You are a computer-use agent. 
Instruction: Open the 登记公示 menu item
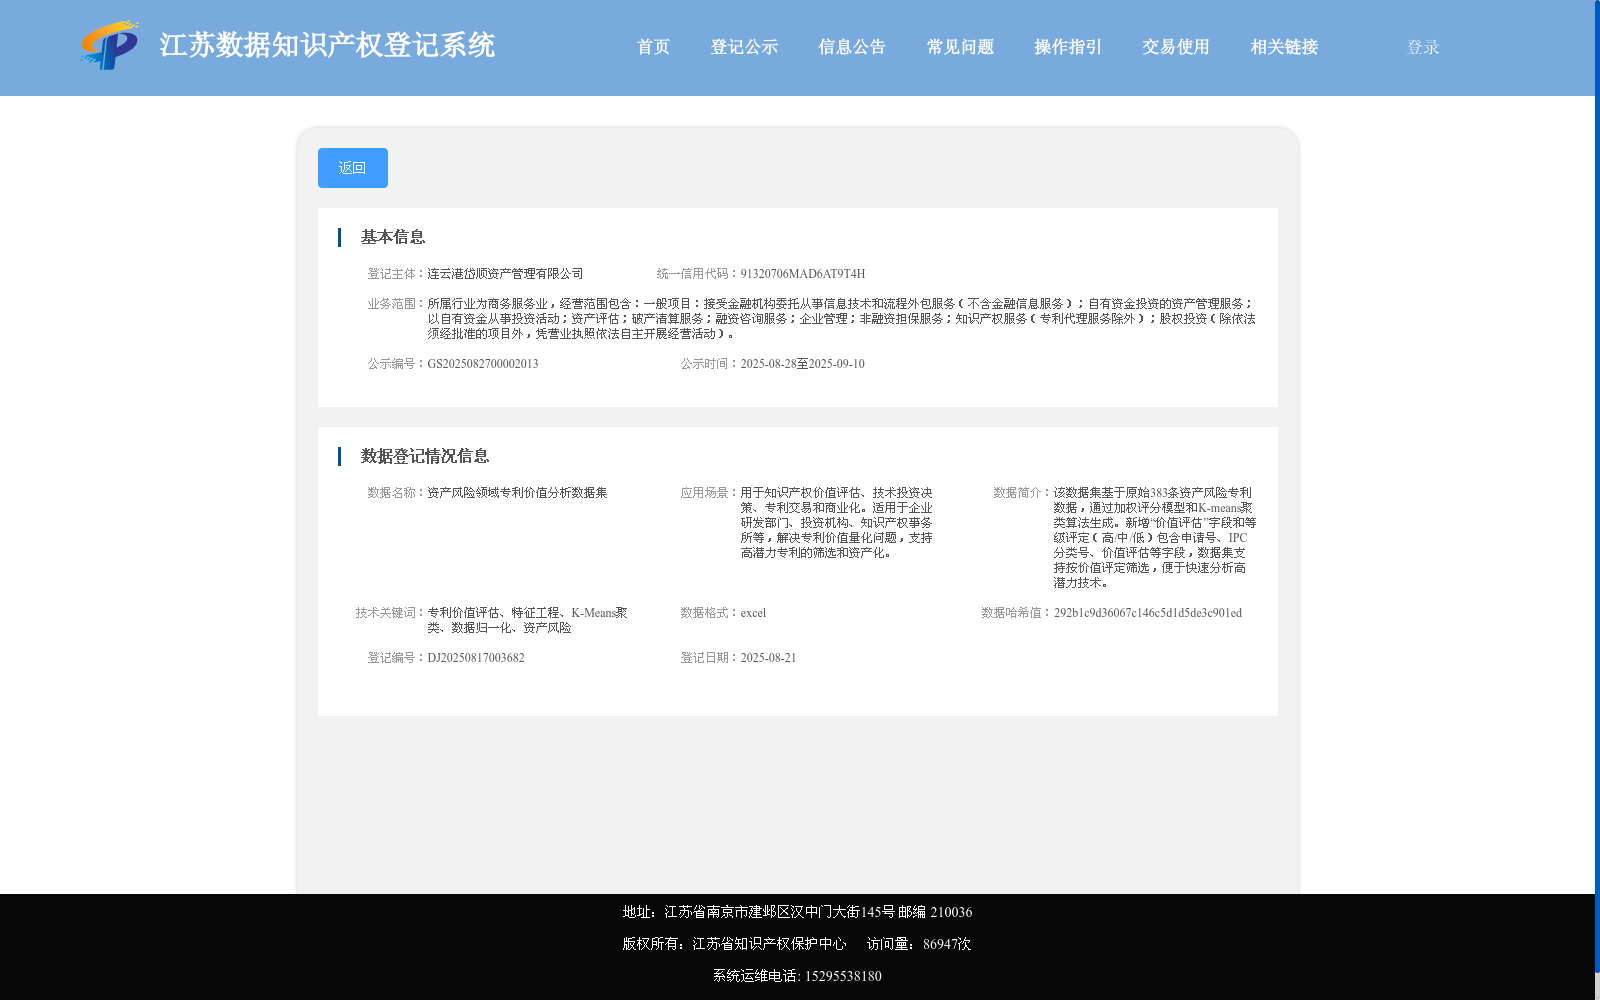(744, 47)
